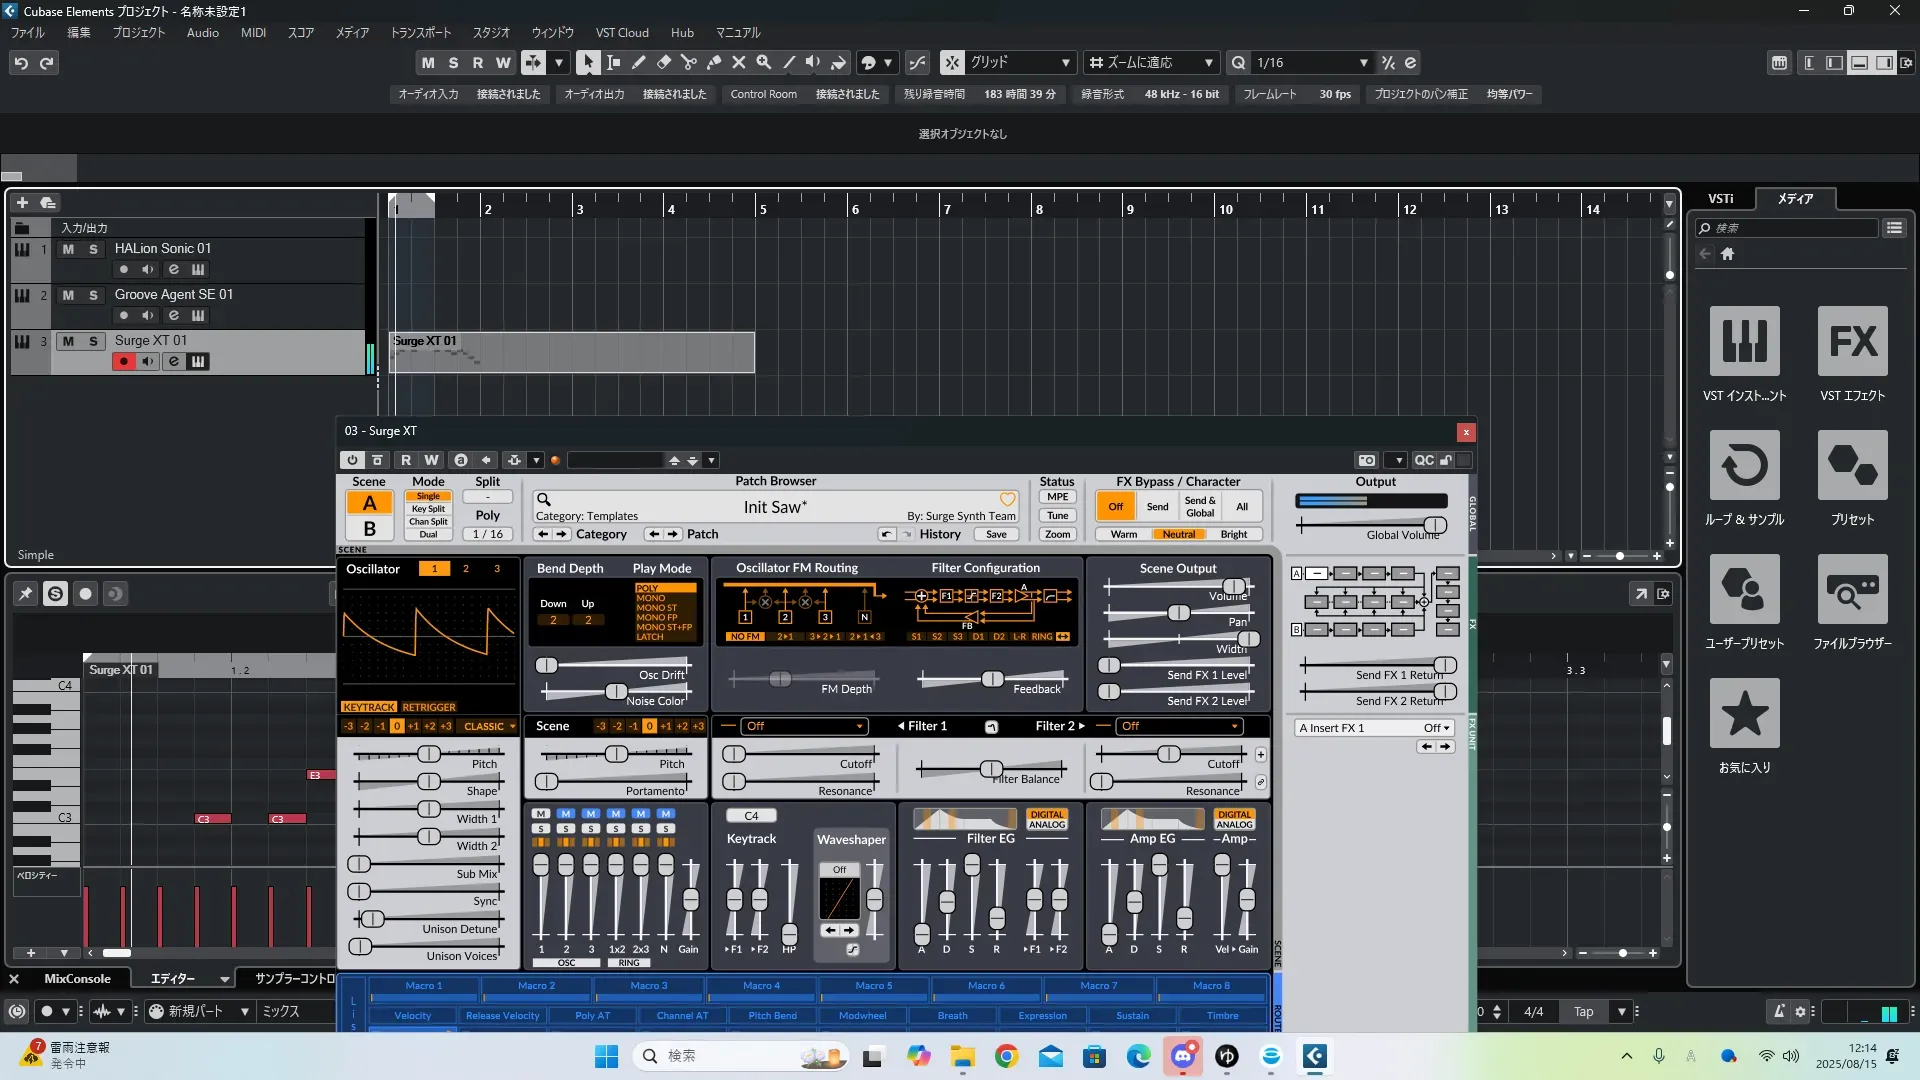The image size is (1920, 1080).
Task: Select the Zoom magnifier tool
Action: click(x=763, y=62)
